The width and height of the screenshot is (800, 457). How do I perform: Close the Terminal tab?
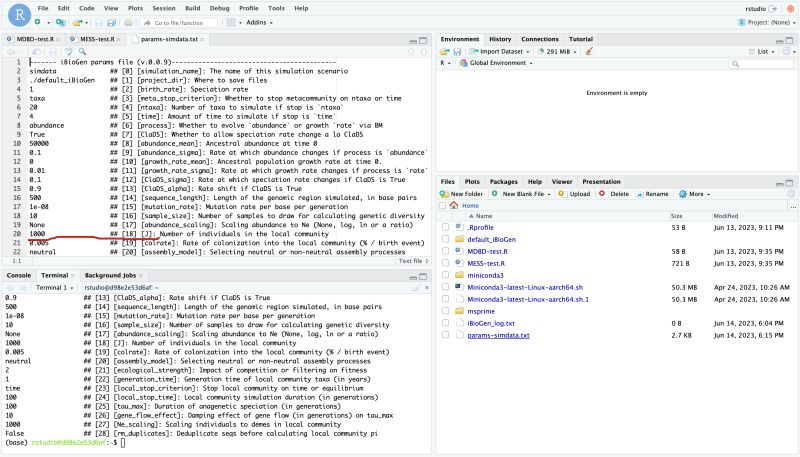click(72, 275)
